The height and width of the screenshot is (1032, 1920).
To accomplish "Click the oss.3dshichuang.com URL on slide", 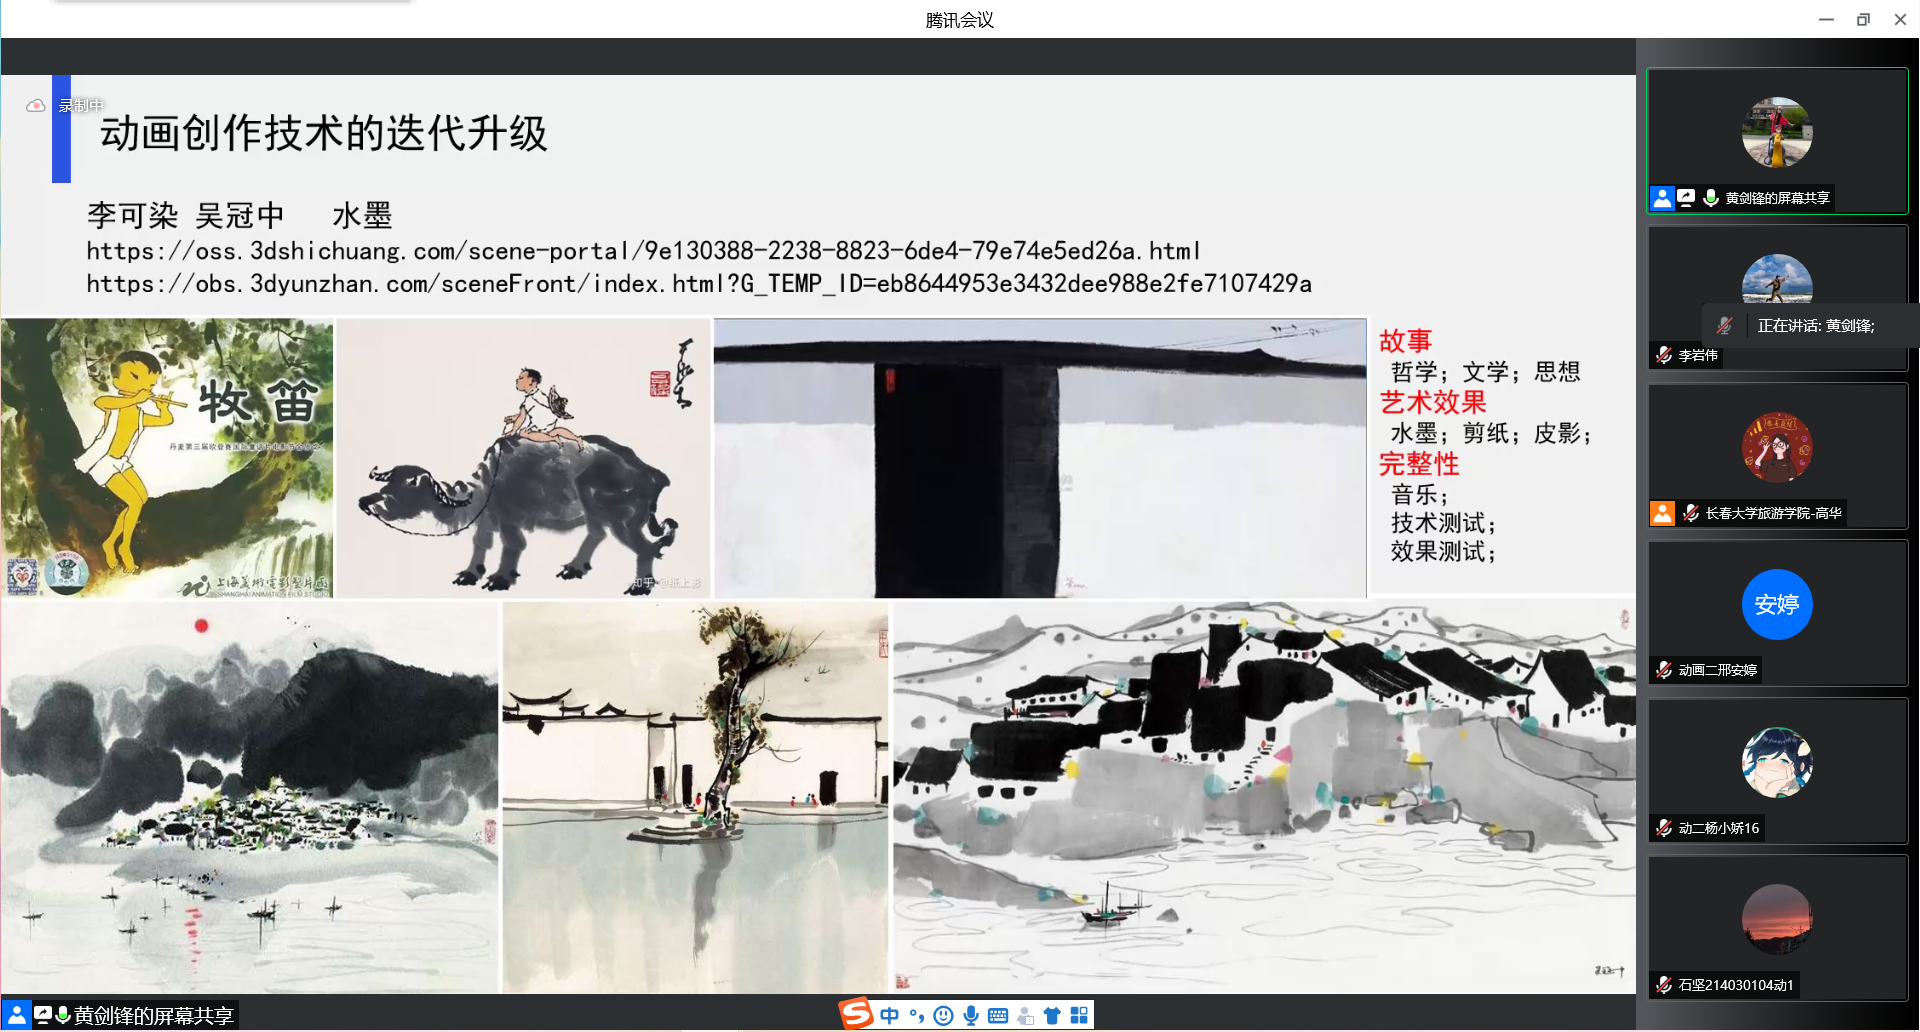I will click(x=643, y=251).
